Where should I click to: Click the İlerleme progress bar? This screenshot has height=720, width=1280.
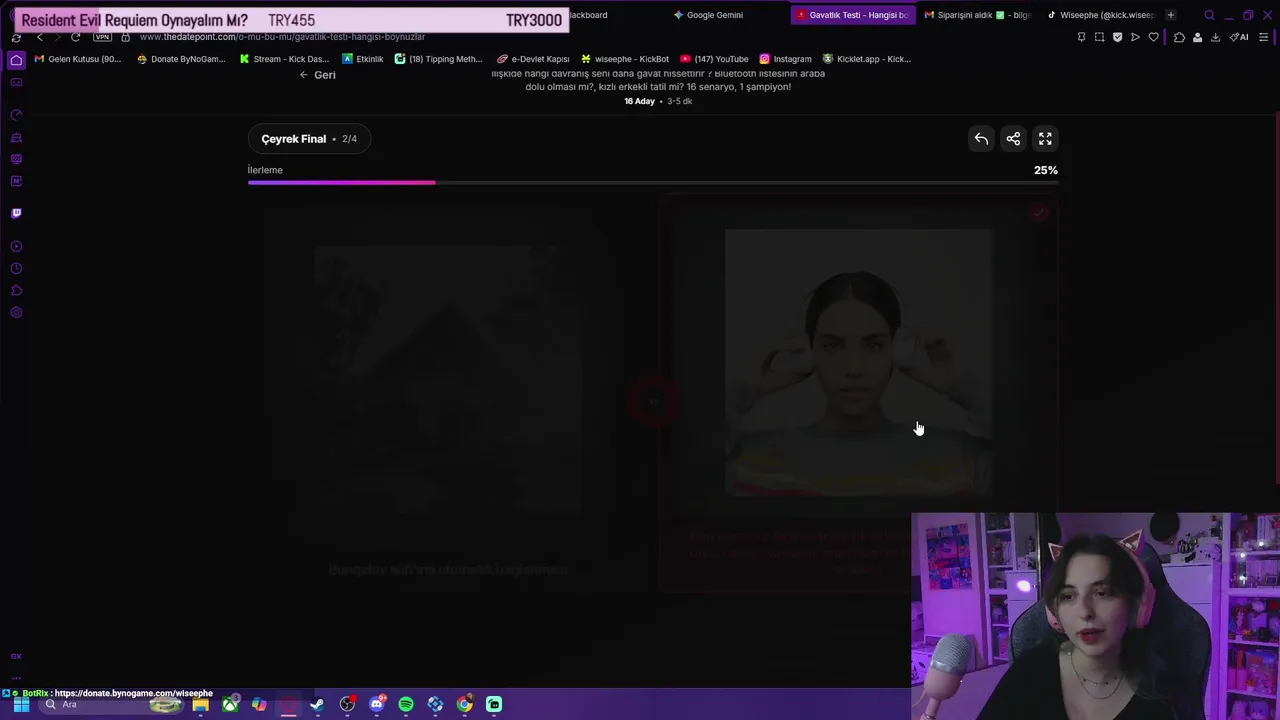coord(652,182)
